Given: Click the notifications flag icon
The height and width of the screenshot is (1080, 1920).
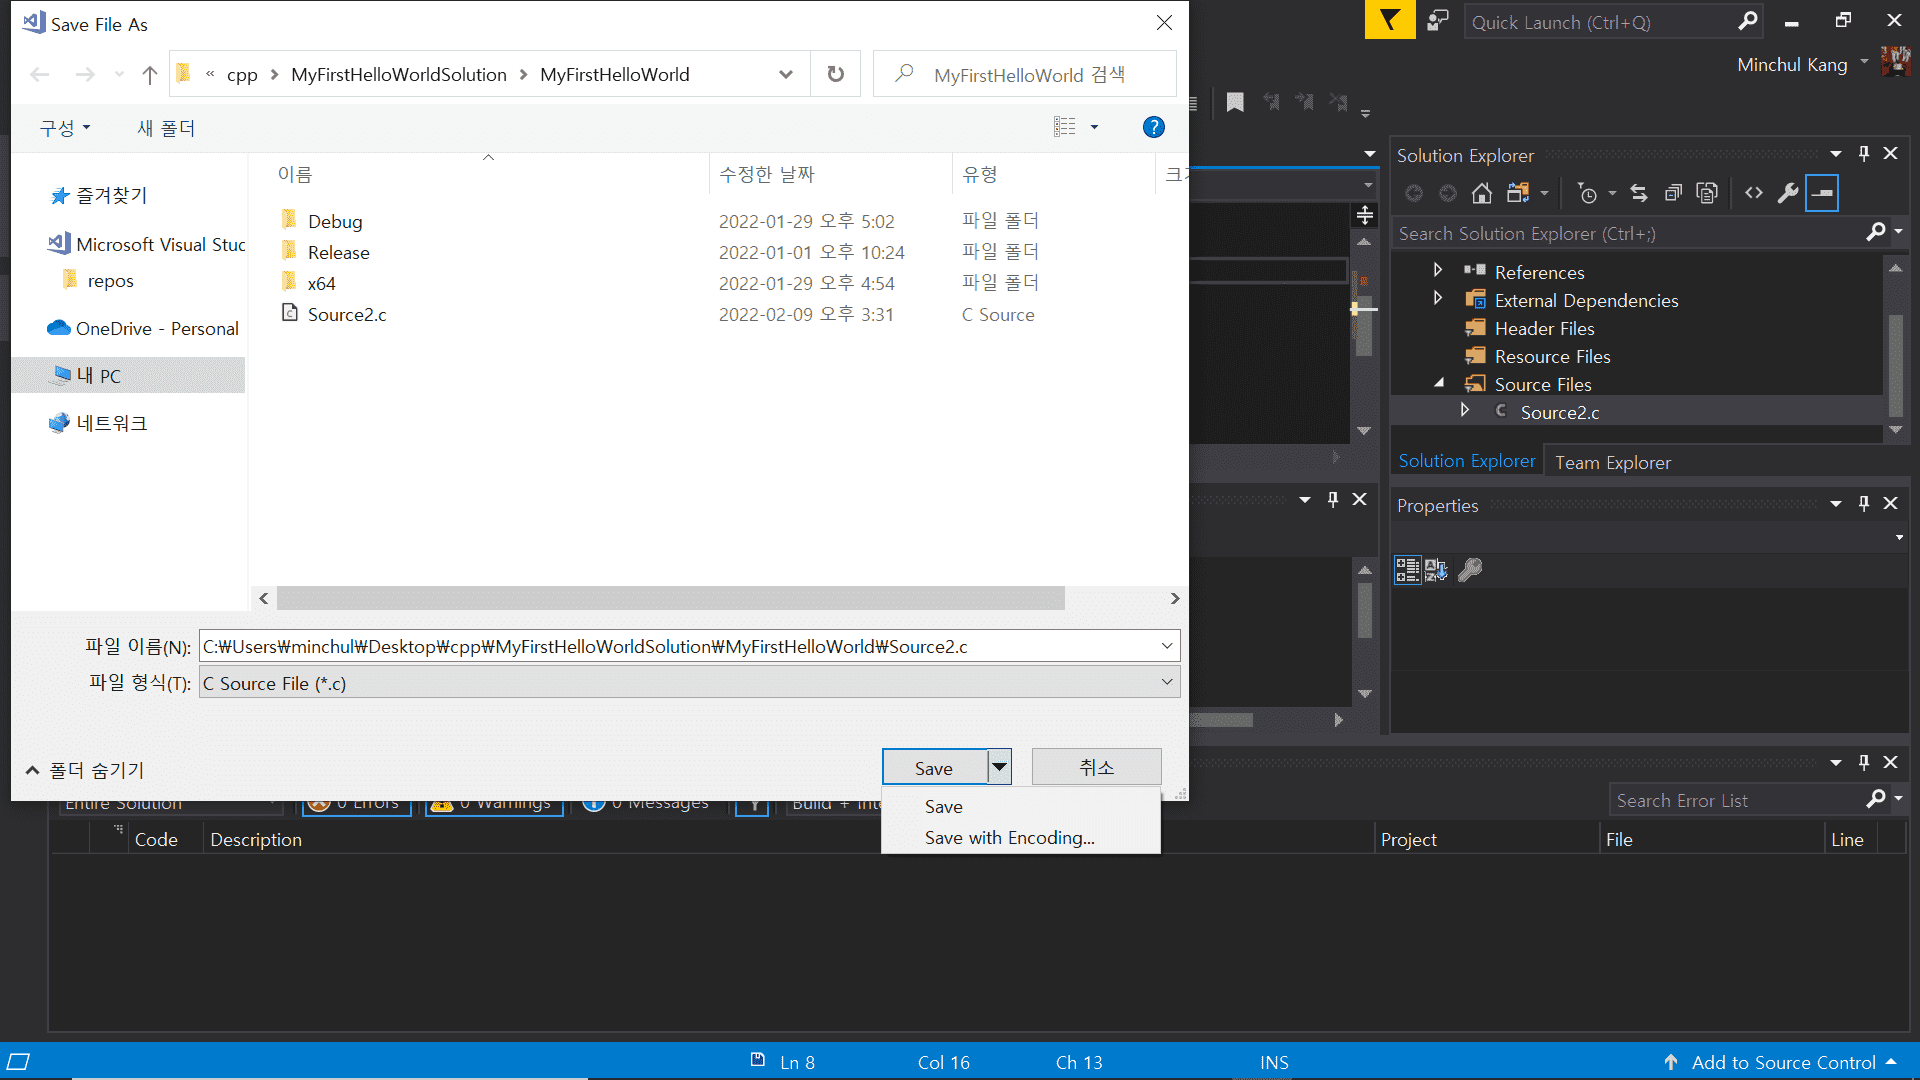Looking at the screenshot, I should tap(1390, 20).
